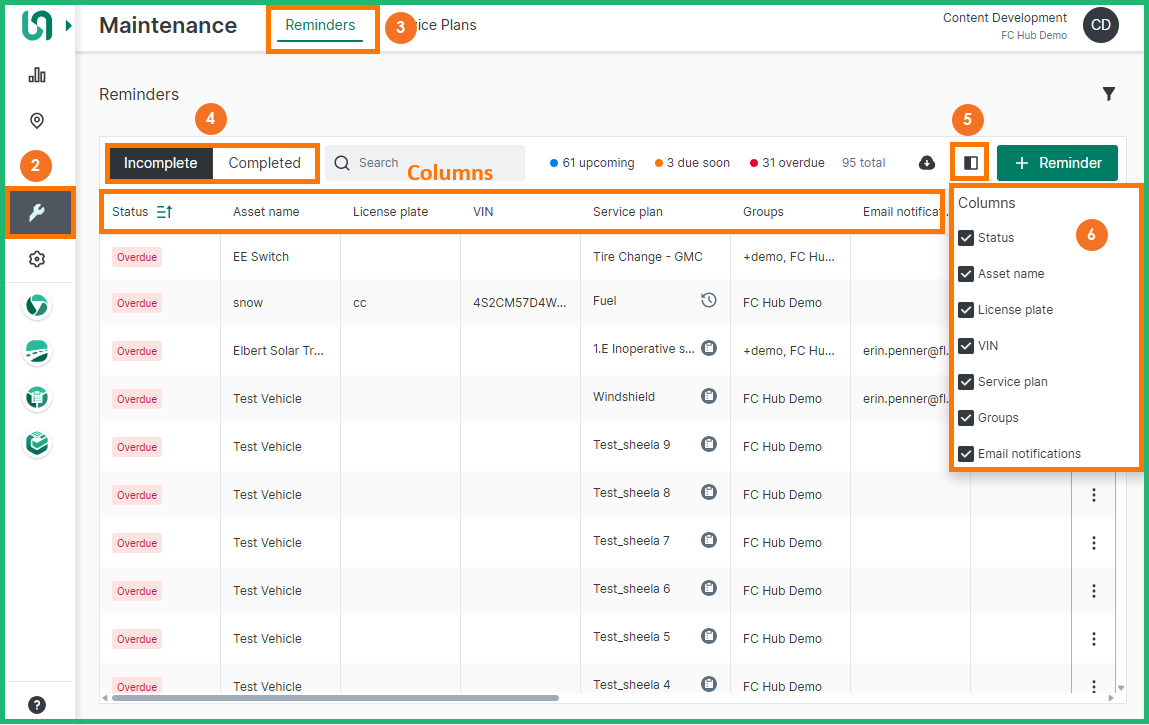Open the help question mark icon
1149x725 pixels.
coord(37,704)
